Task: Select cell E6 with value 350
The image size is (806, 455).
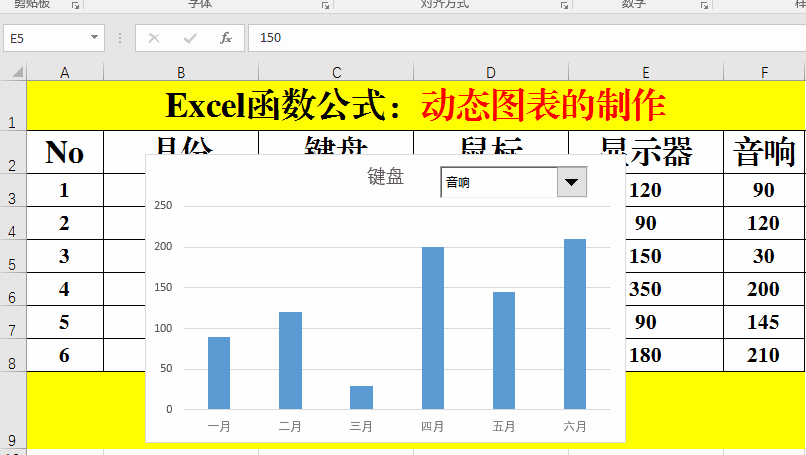Action: (x=674, y=289)
